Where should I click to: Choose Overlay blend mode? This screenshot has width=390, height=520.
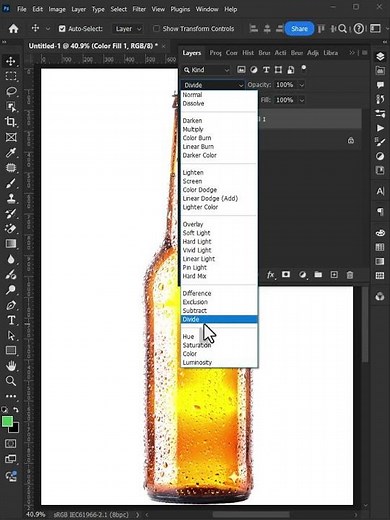coord(193,224)
